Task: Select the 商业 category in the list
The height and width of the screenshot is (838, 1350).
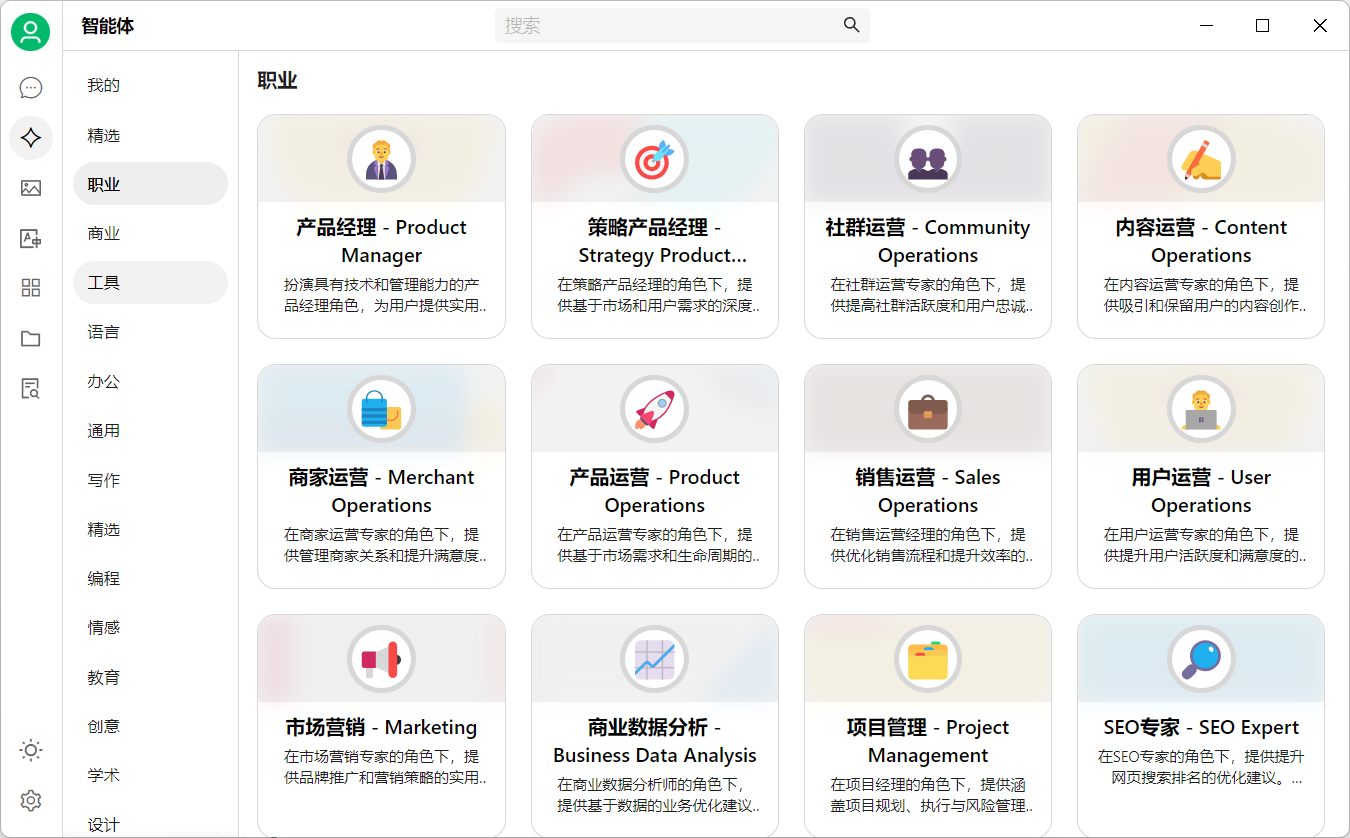Action: pyautogui.click(x=103, y=233)
